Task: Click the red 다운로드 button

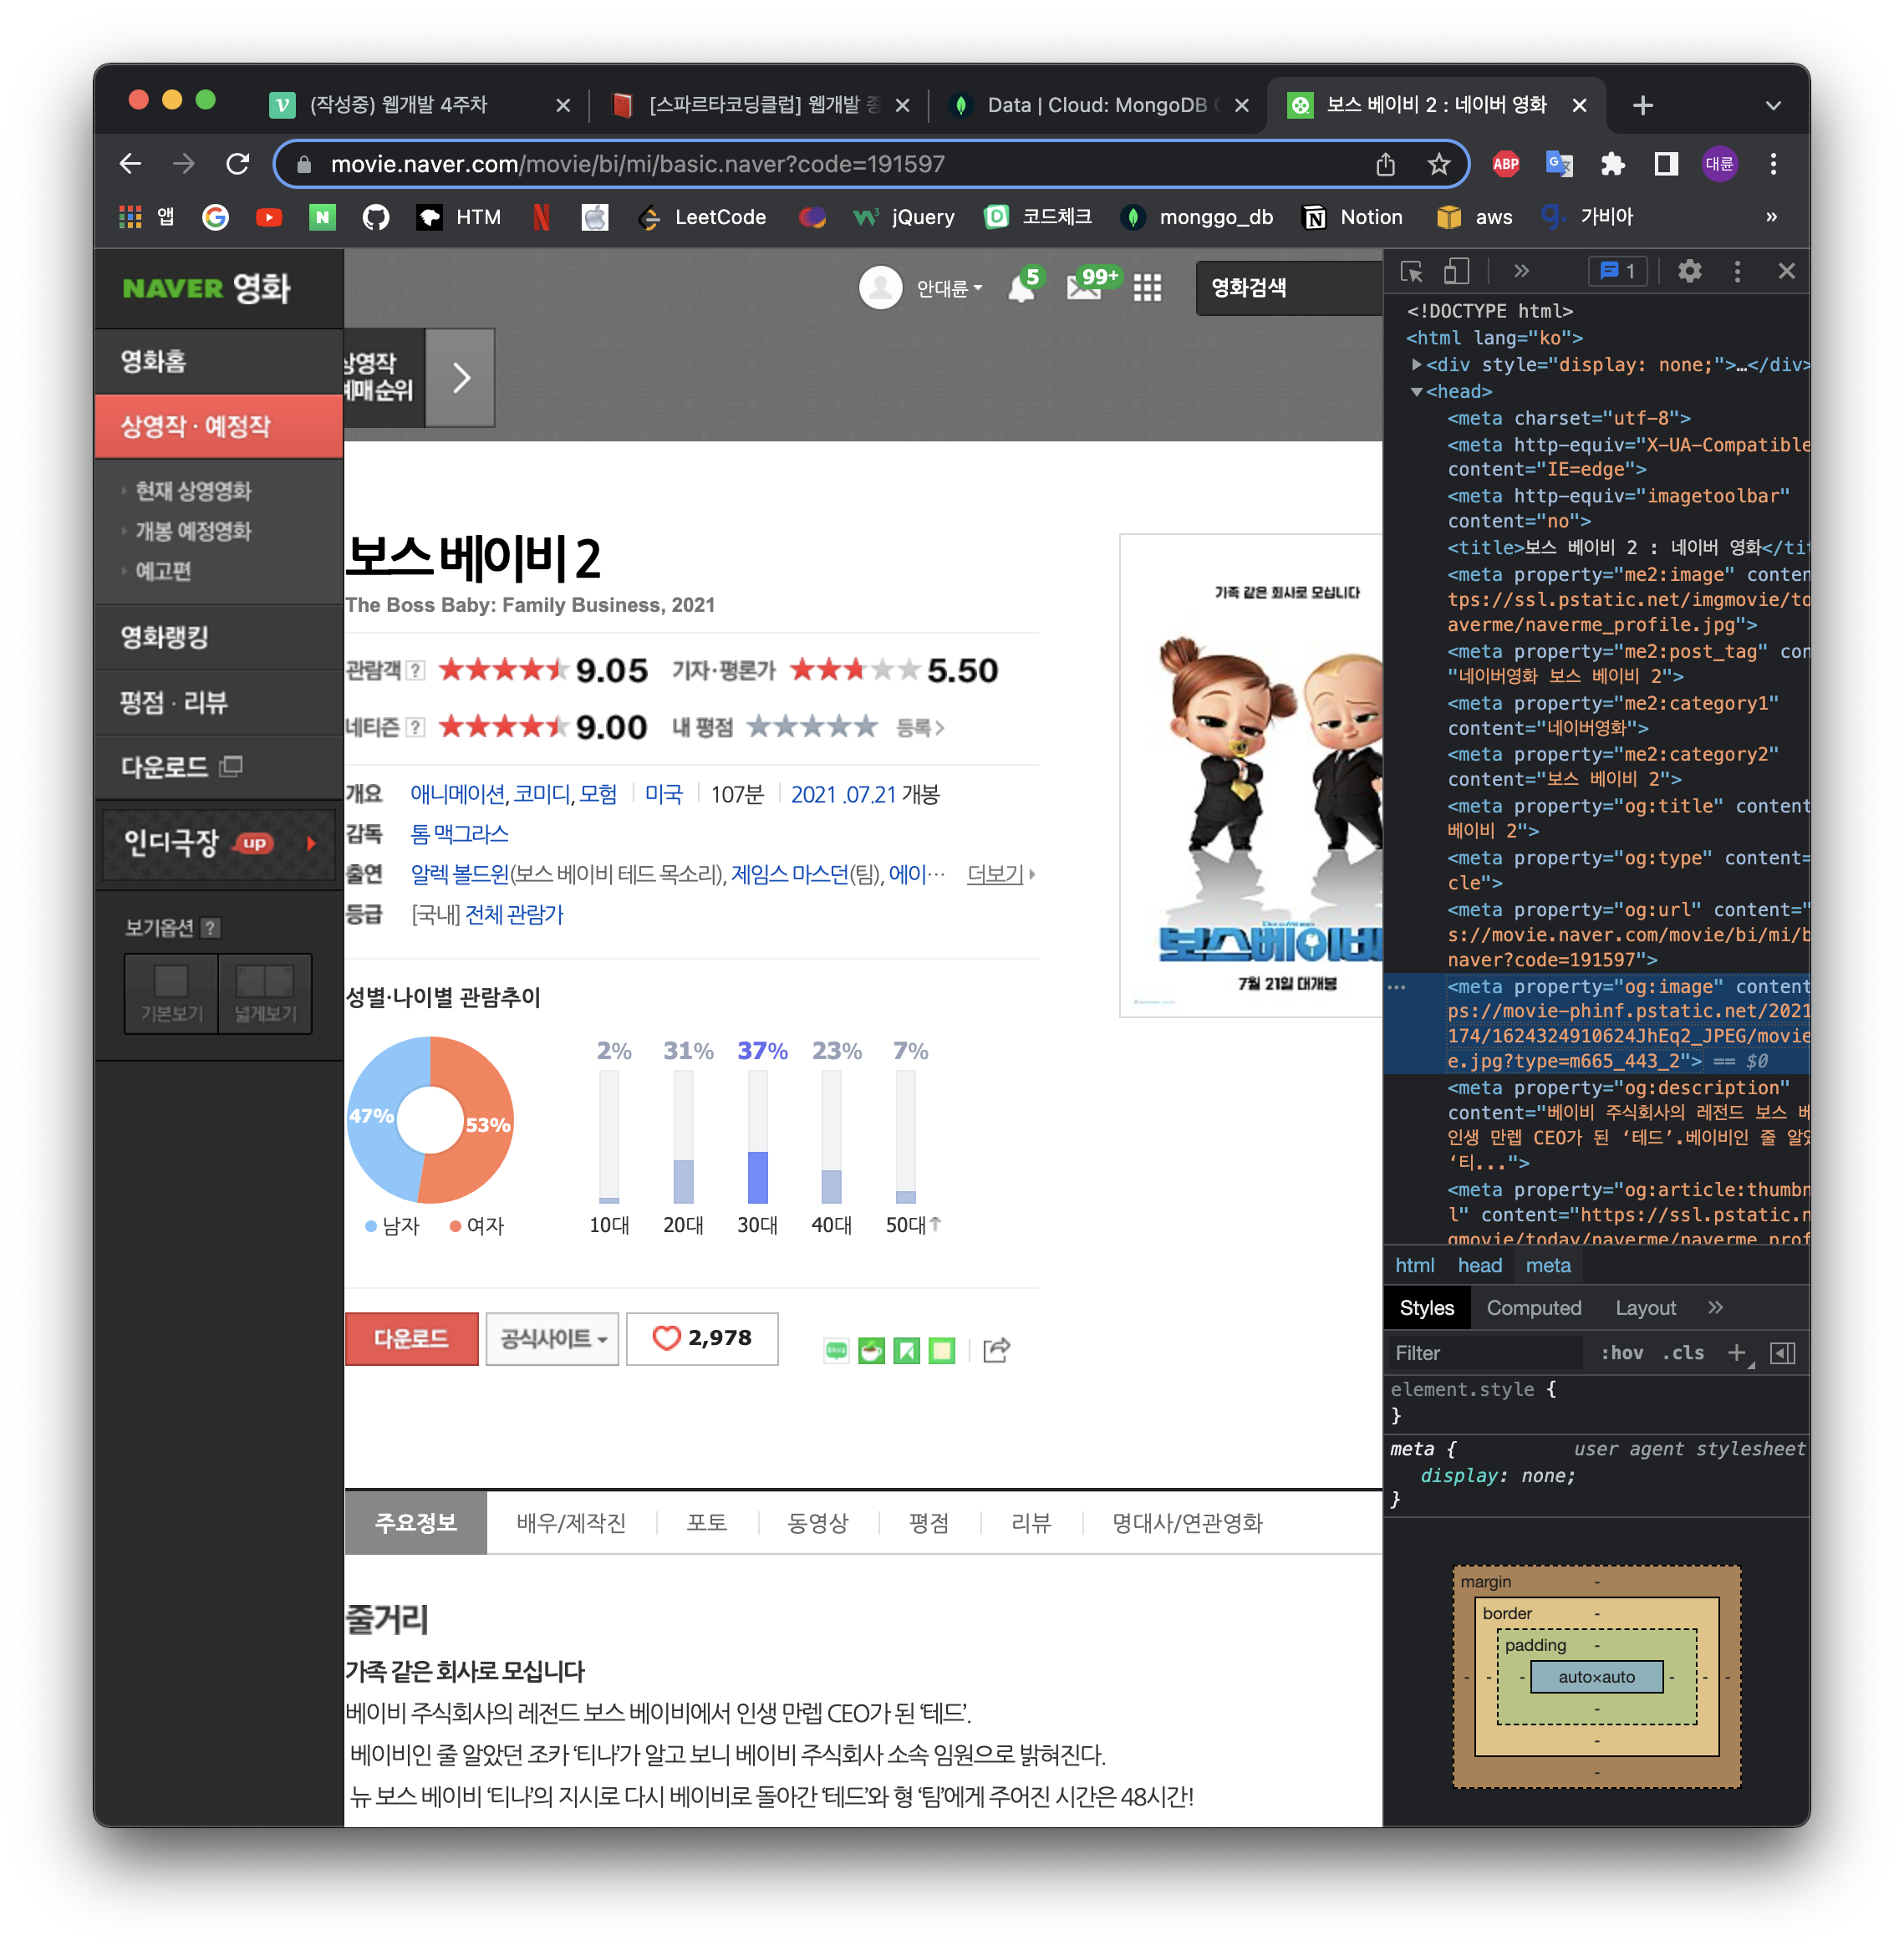Action: pos(411,1338)
